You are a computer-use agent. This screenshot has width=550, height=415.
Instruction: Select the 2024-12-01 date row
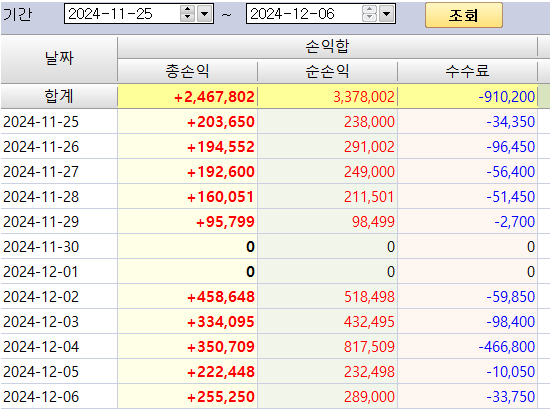point(59,272)
